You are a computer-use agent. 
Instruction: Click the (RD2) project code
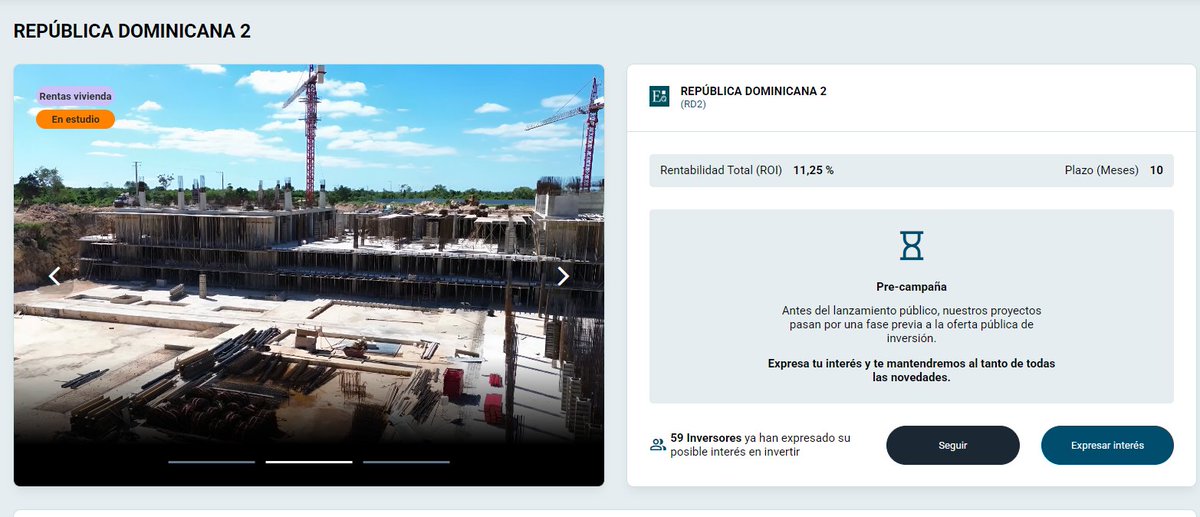click(693, 104)
